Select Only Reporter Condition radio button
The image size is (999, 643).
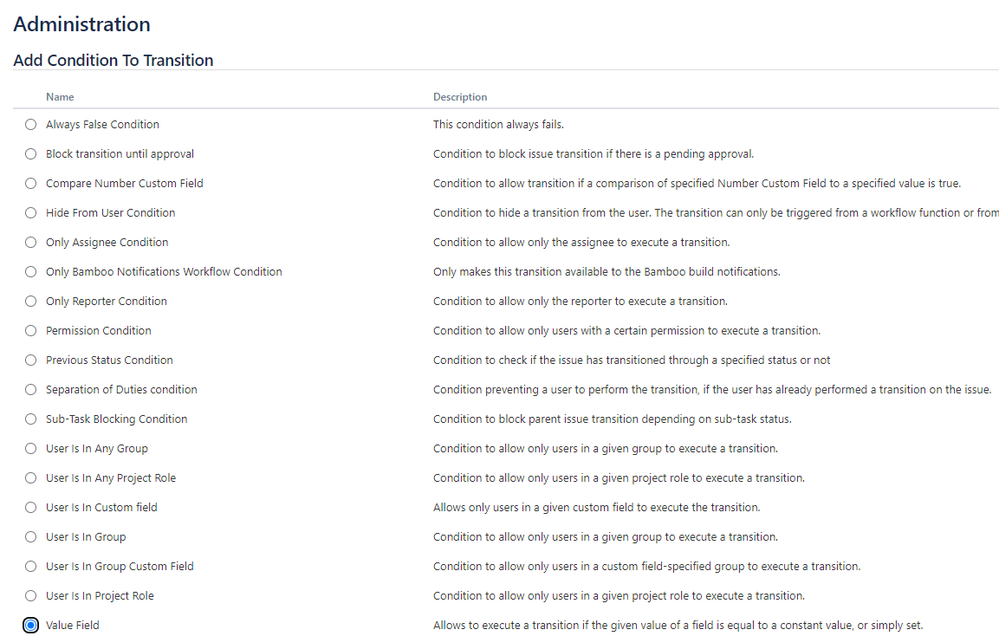tap(31, 301)
